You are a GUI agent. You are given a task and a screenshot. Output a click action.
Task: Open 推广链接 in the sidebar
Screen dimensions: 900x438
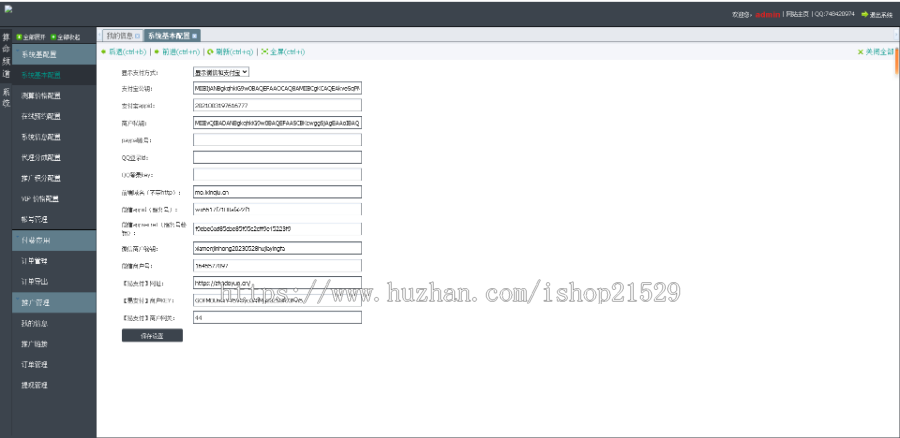click(54, 344)
